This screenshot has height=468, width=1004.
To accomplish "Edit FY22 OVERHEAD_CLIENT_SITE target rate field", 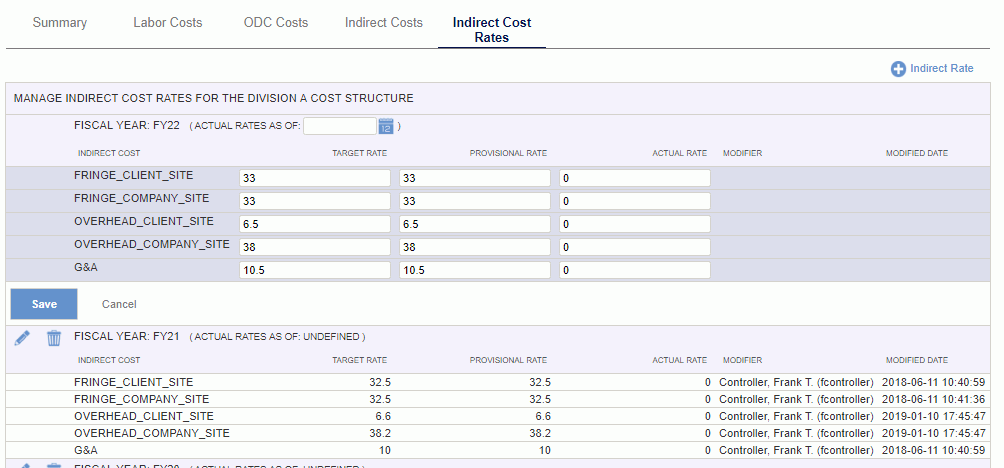I will (x=315, y=224).
